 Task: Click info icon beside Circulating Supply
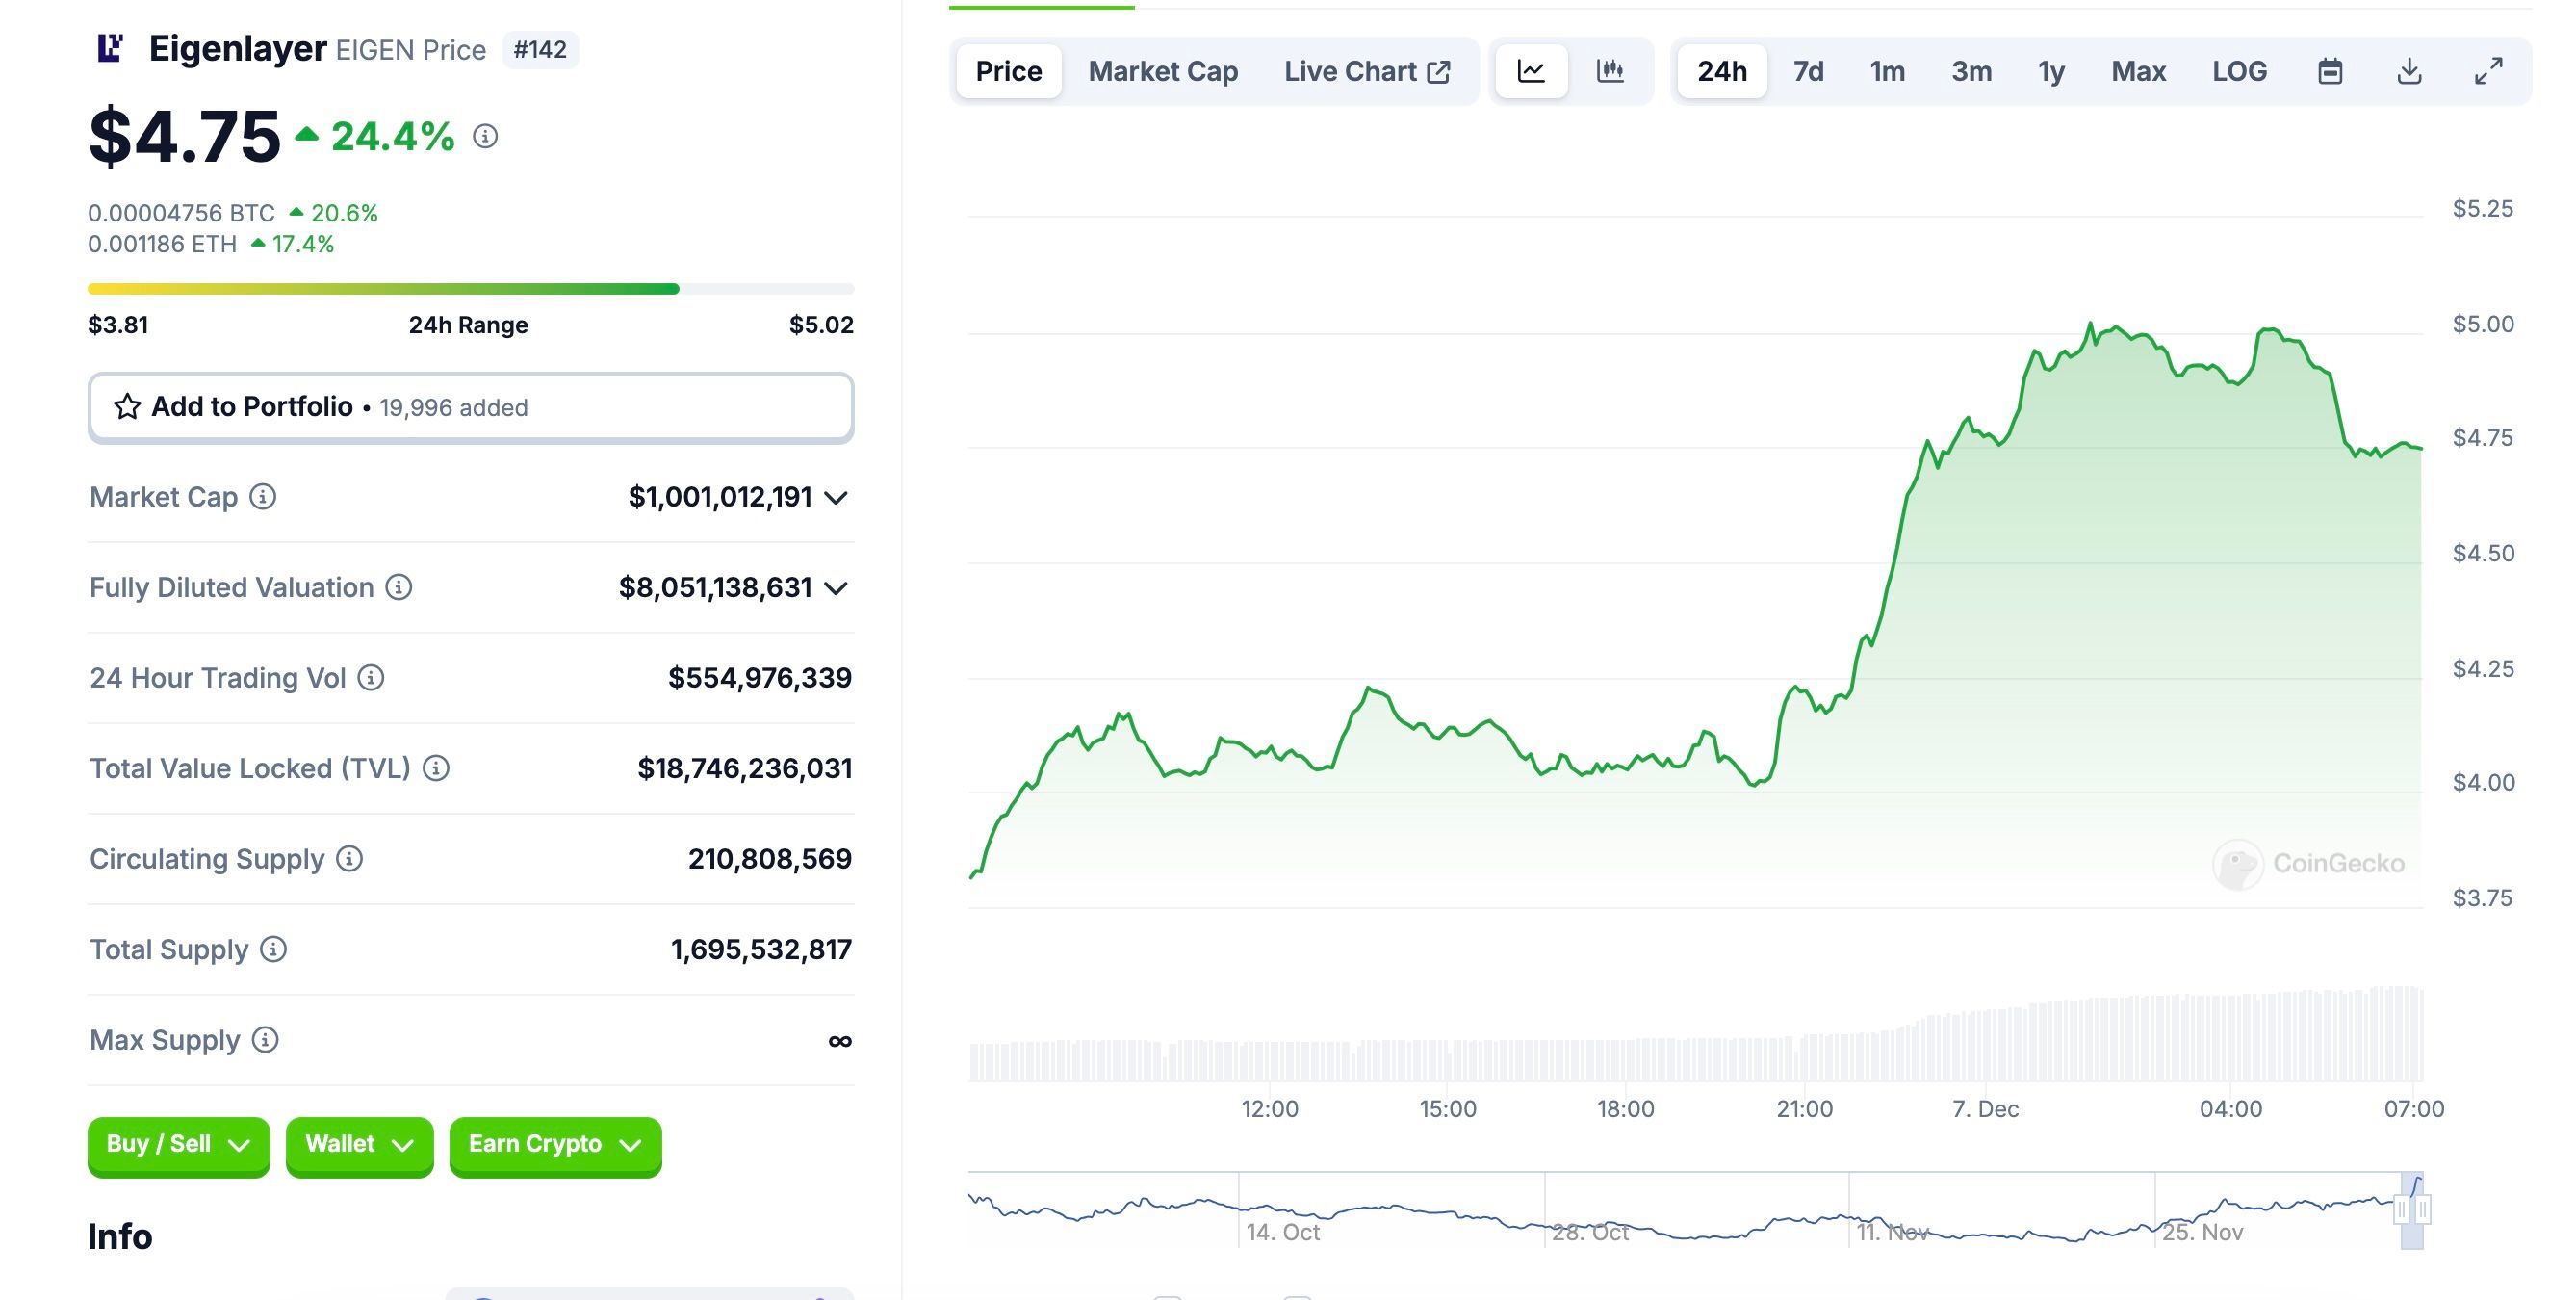point(349,859)
